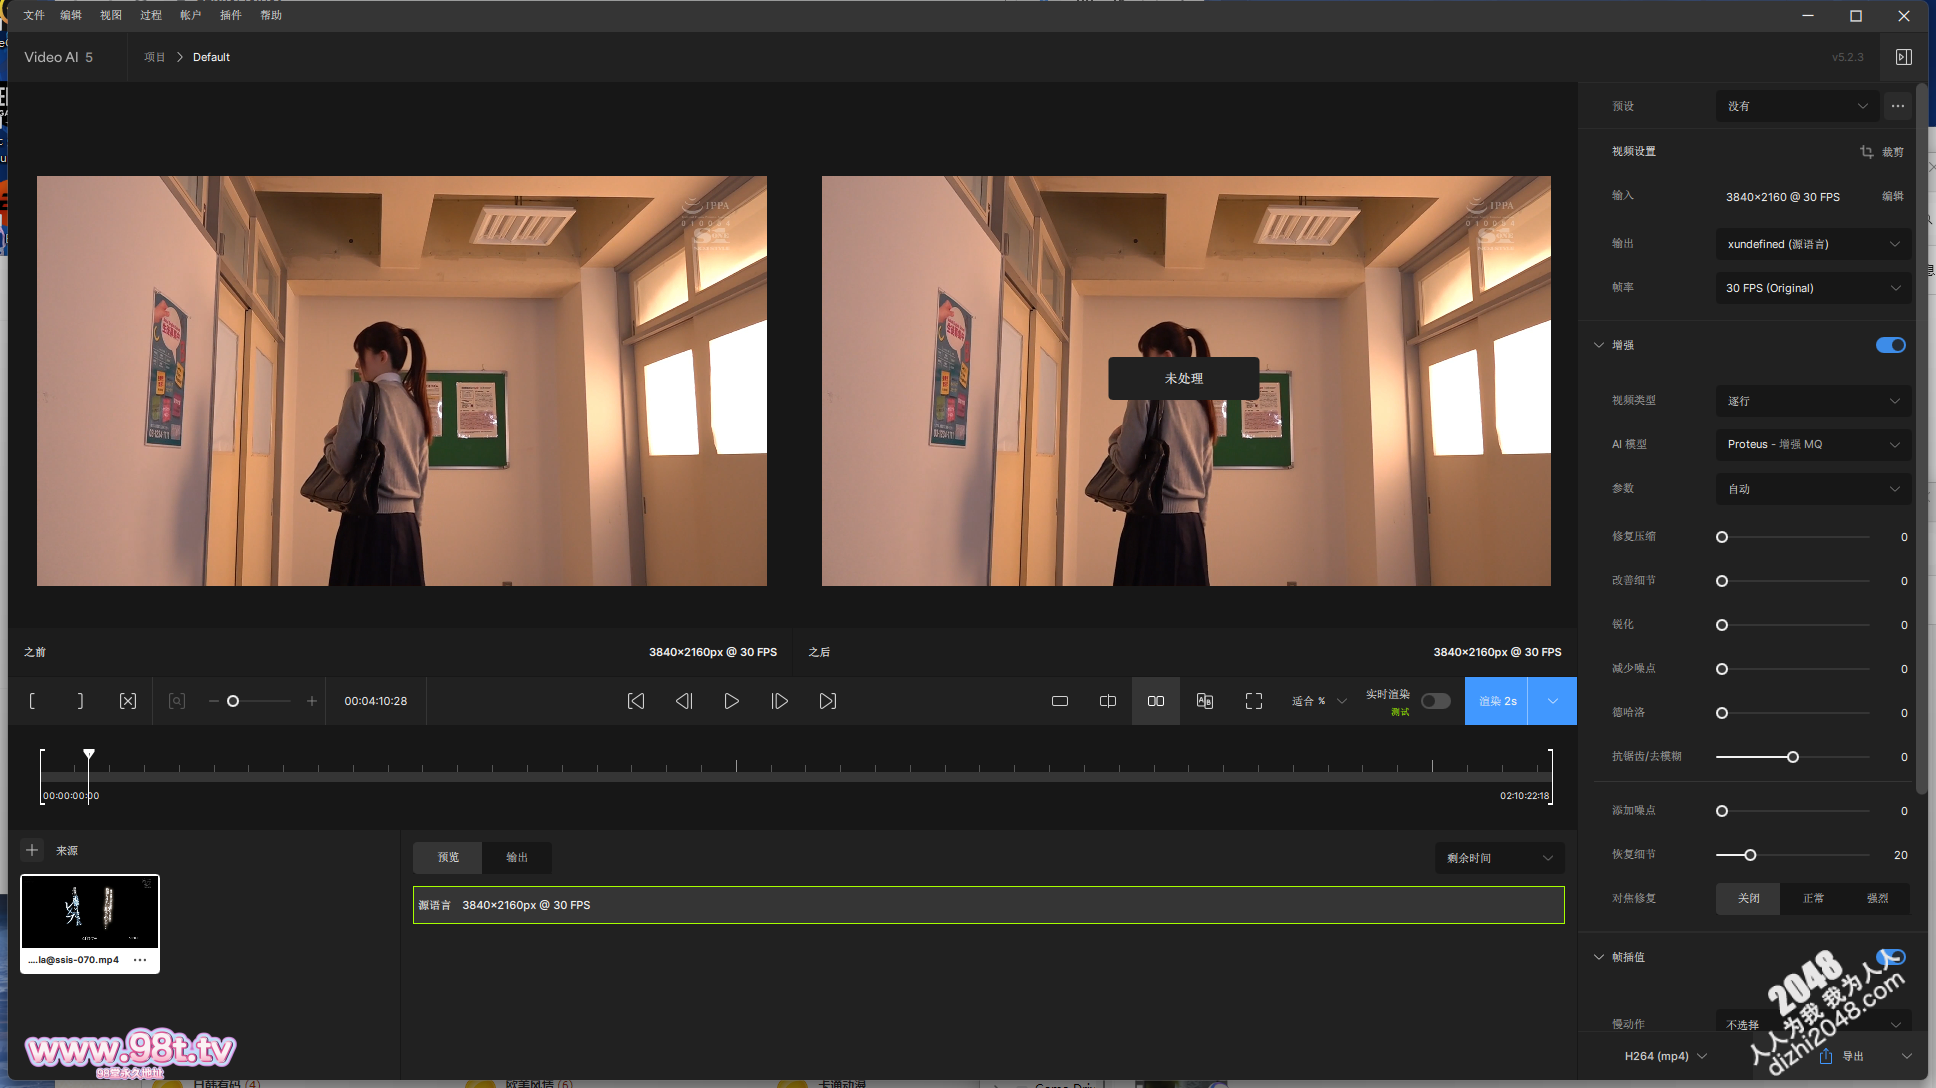The image size is (1936, 1088).
Task: Set the trim start bracket
Action: pyautogui.click(x=32, y=701)
